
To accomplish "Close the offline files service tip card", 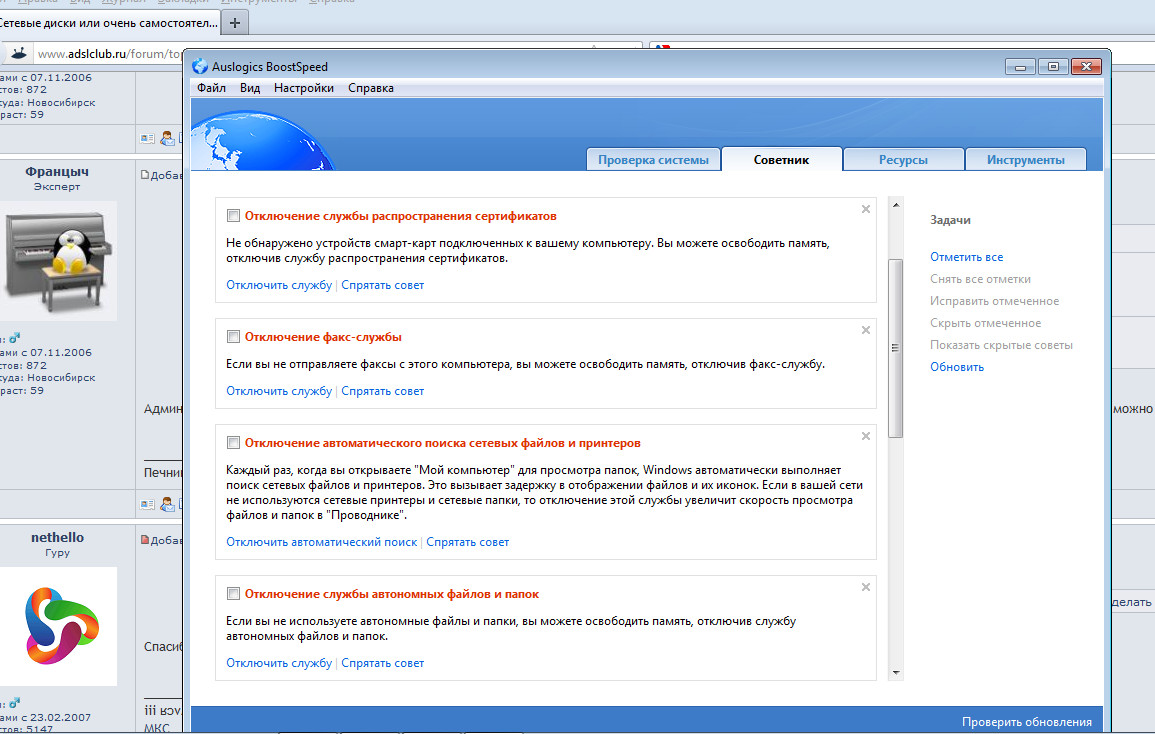I will 866,587.
